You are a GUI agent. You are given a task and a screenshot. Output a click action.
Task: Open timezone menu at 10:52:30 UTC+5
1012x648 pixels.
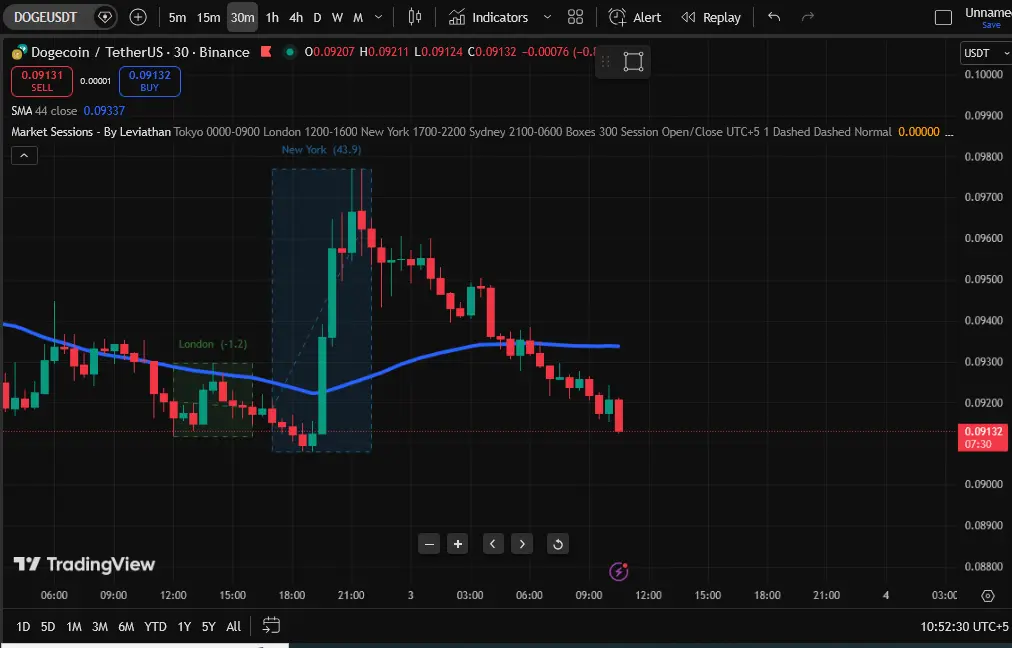pyautogui.click(x=964, y=627)
